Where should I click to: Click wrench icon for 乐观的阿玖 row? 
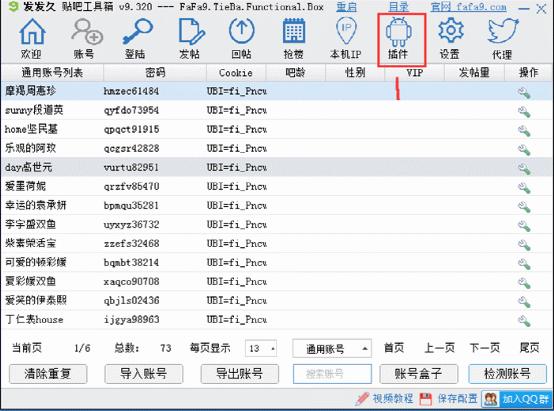[524, 150]
